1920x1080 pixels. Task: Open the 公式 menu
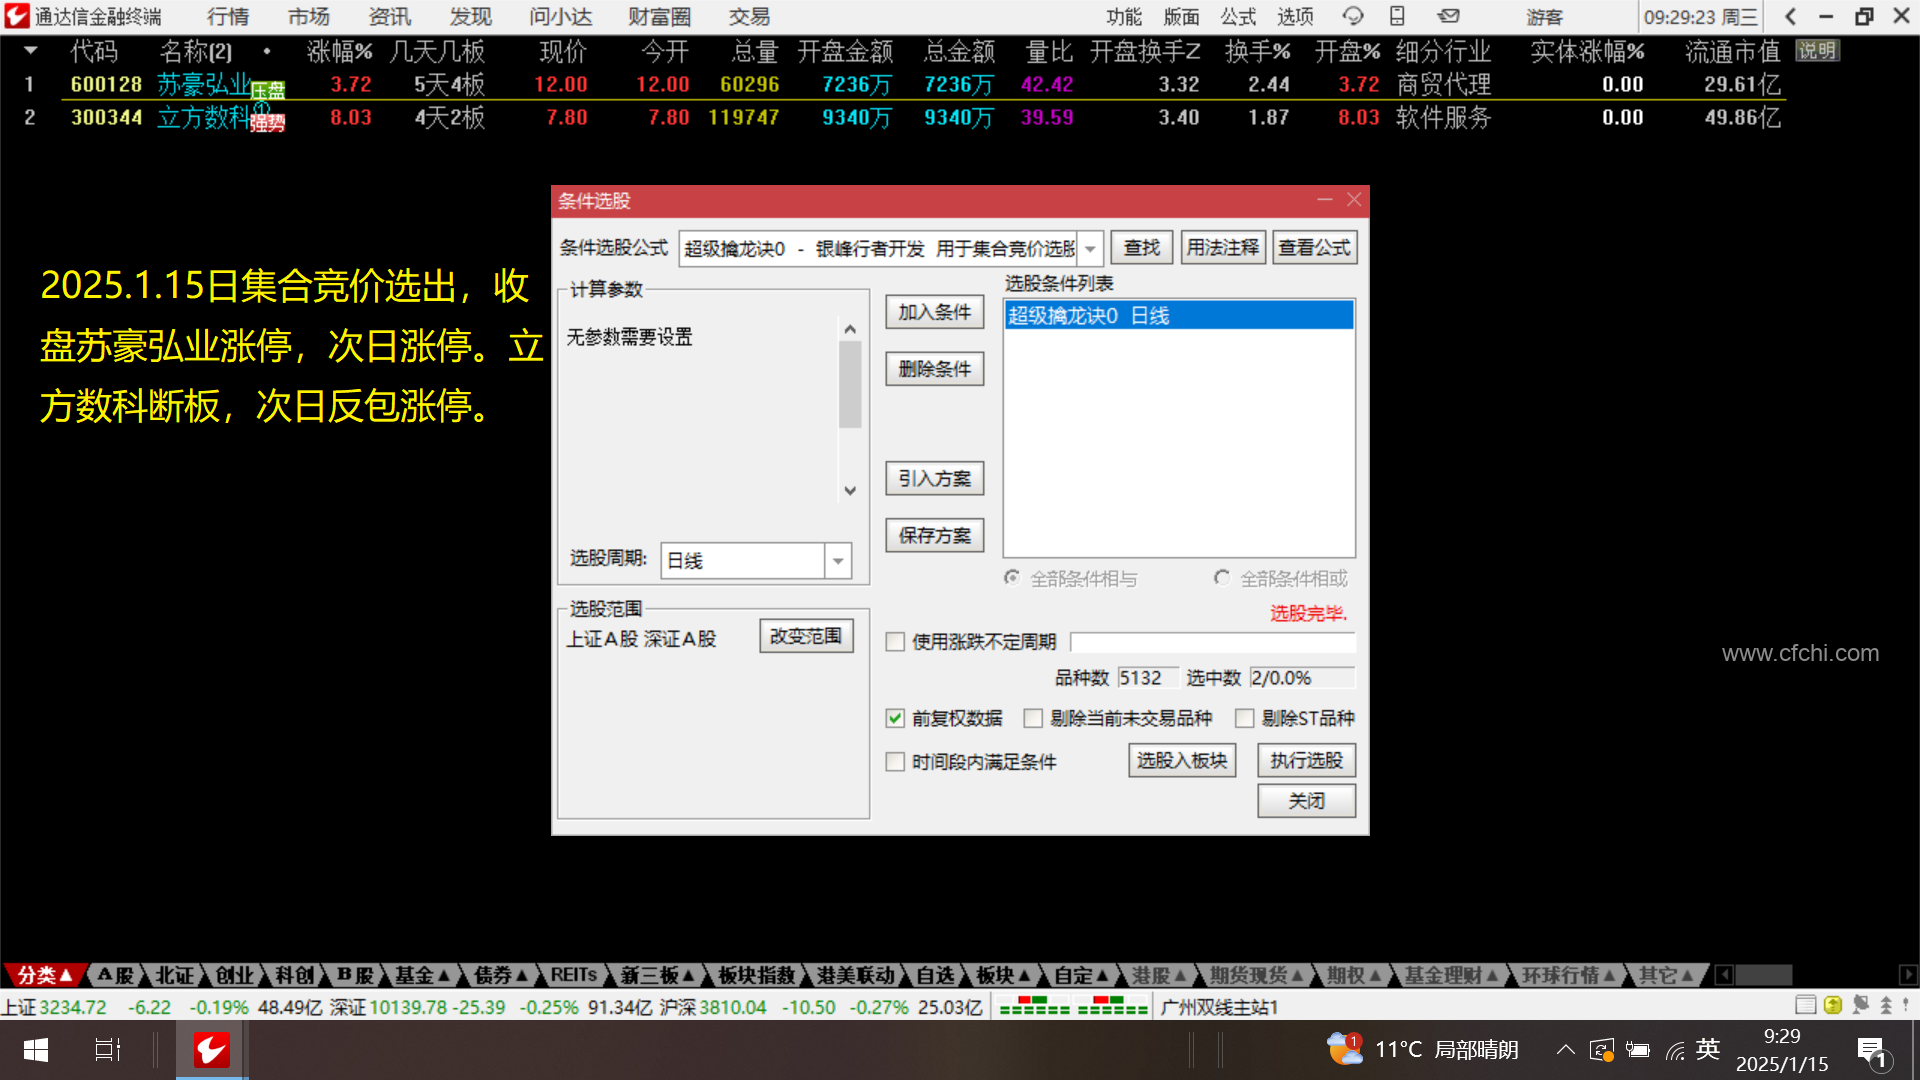(1238, 16)
